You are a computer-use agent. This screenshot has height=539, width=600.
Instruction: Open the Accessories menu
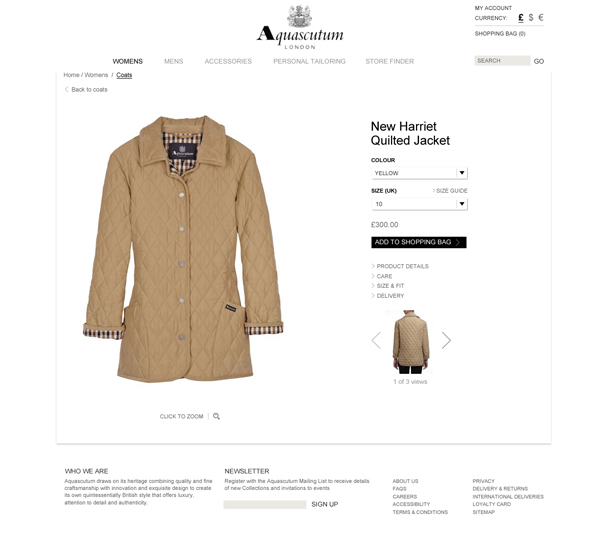tap(228, 61)
